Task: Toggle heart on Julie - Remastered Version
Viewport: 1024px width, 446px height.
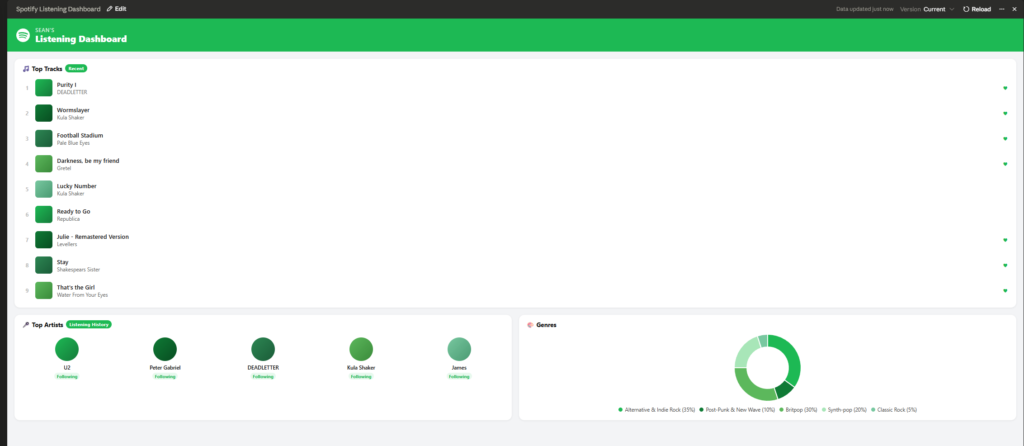Action: 1005,240
